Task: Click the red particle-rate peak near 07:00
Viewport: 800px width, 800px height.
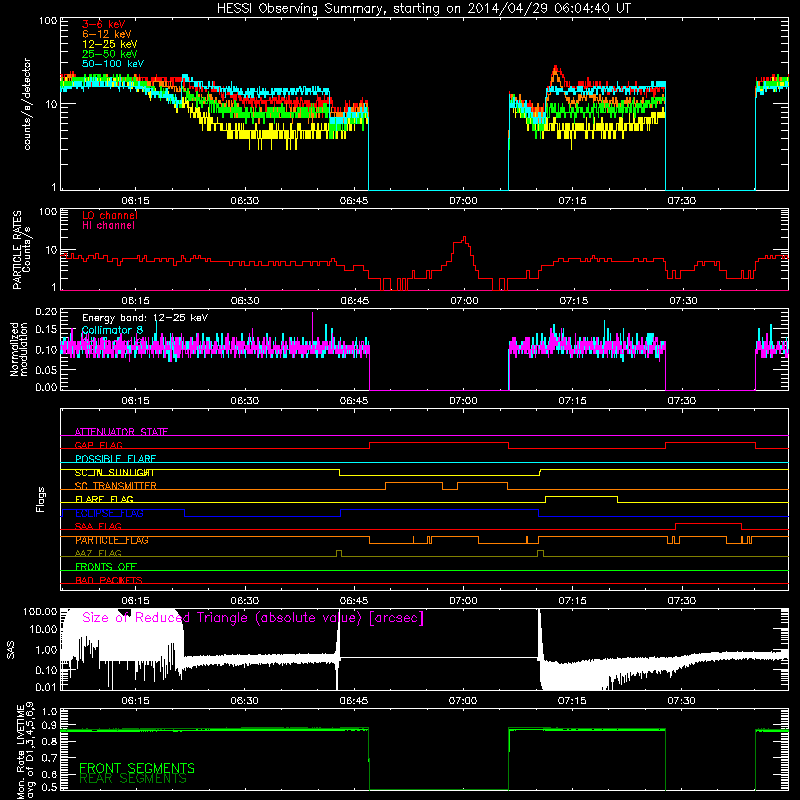Action: point(463,240)
